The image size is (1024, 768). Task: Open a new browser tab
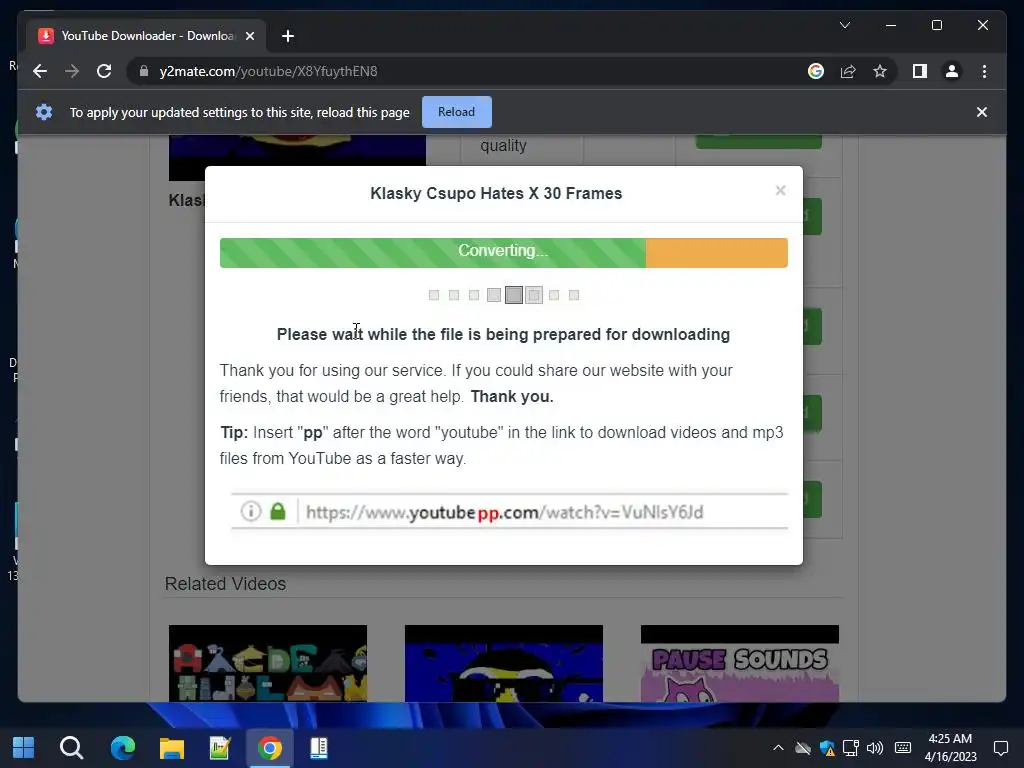coord(288,36)
